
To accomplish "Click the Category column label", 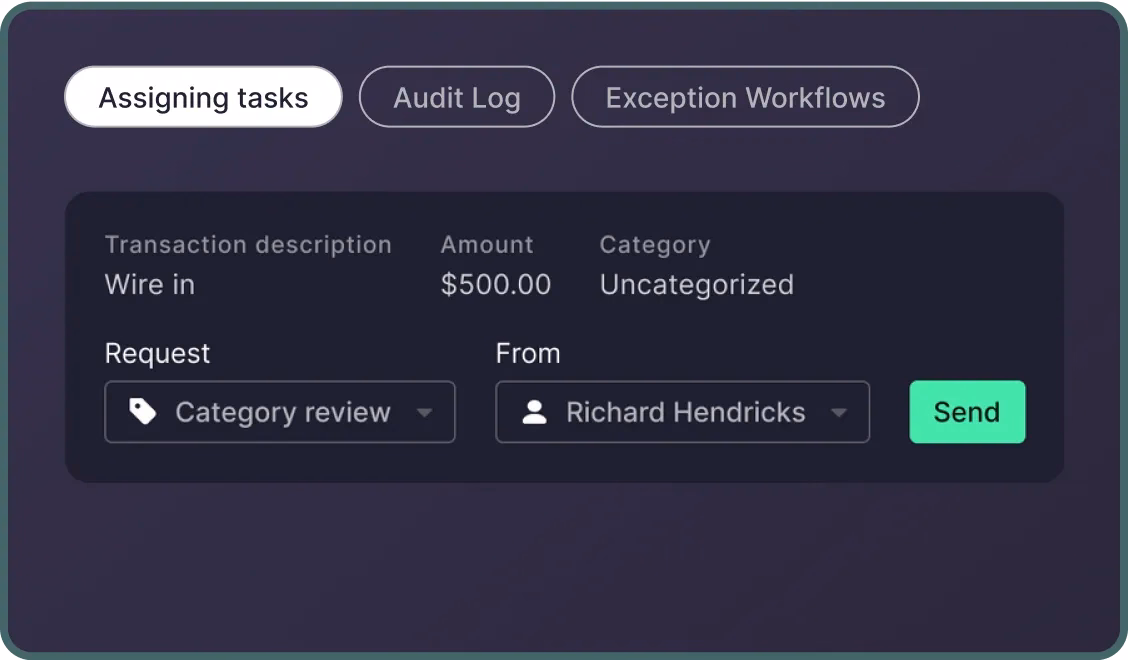I will pyautogui.click(x=655, y=245).
